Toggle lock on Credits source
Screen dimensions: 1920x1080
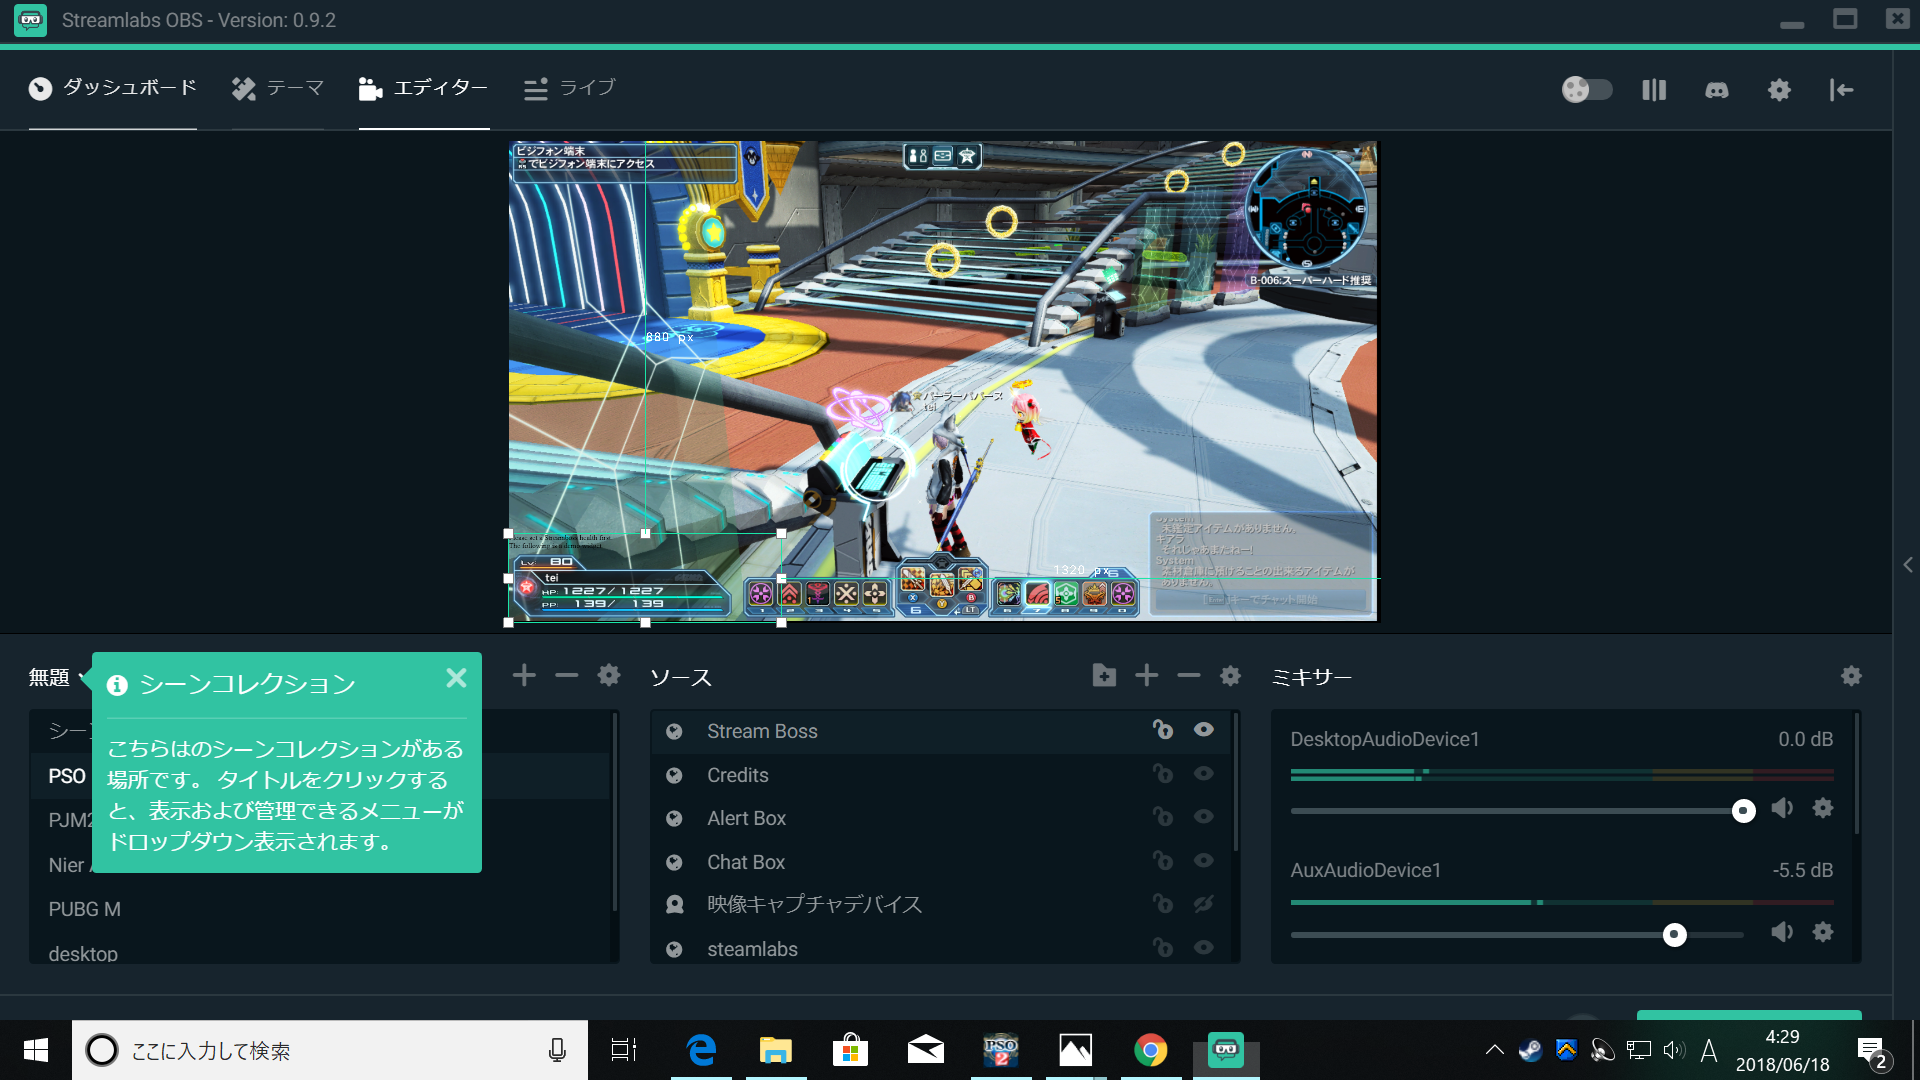point(1162,773)
